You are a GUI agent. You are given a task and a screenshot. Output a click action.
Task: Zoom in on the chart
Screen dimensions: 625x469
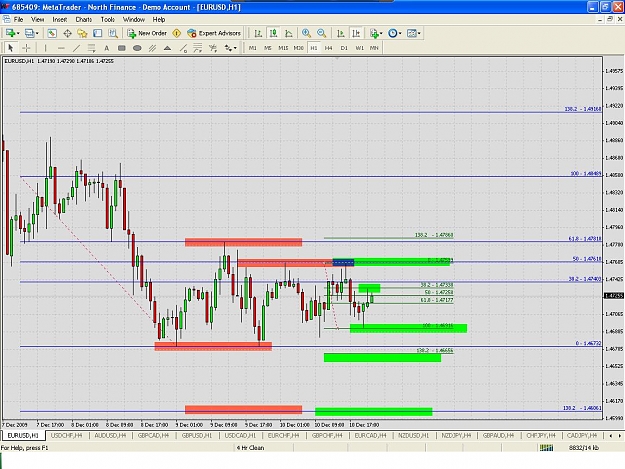[306, 33]
